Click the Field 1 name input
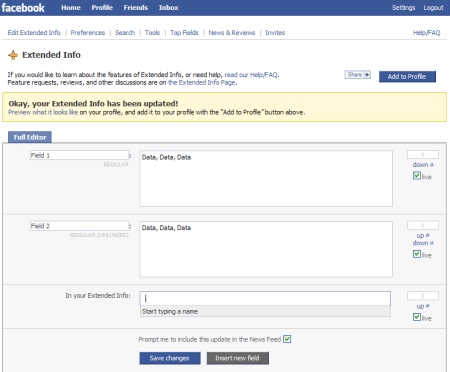Screen dimensions: 450x372 79,155
